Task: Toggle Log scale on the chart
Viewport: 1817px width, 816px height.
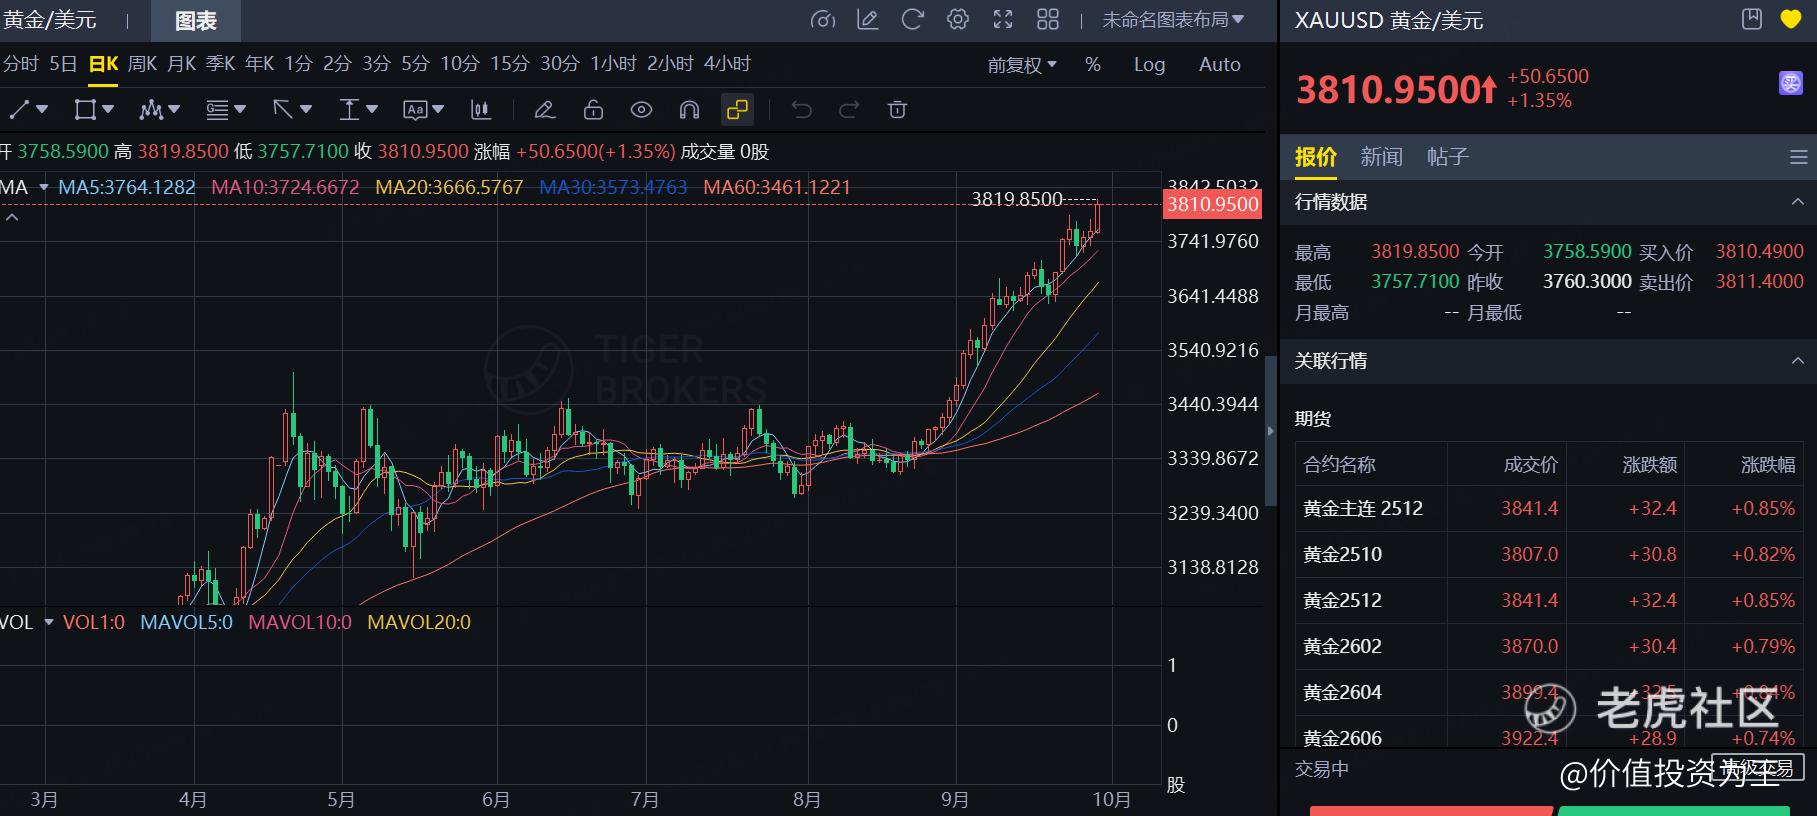Action: [x=1149, y=65]
